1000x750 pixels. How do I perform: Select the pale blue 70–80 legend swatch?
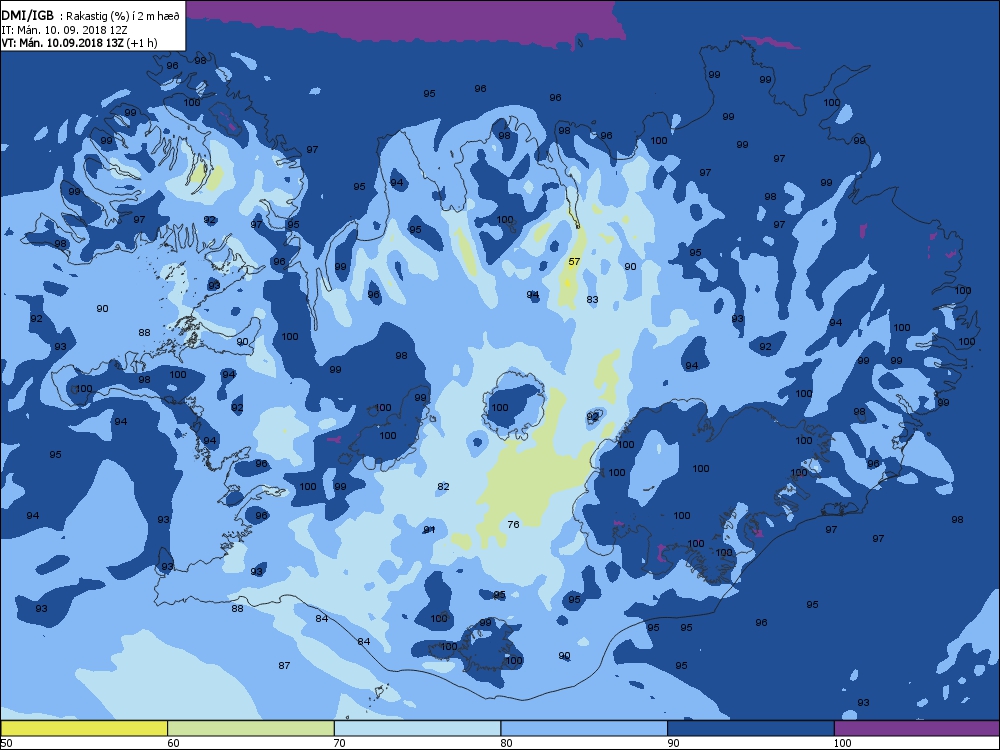417,728
